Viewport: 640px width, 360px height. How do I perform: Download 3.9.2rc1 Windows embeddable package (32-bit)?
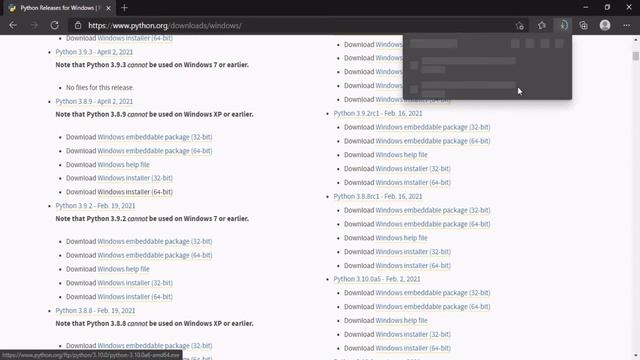(x=433, y=127)
